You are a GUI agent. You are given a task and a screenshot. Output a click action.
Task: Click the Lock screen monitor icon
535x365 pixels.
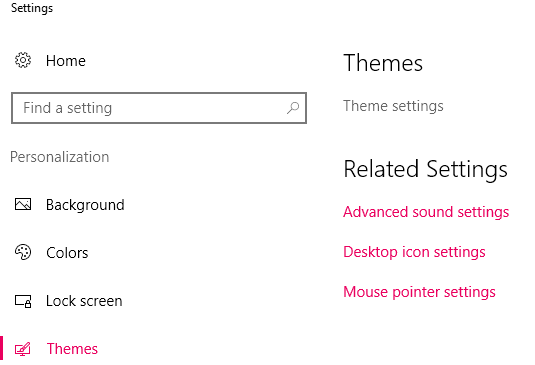(x=23, y=301)
